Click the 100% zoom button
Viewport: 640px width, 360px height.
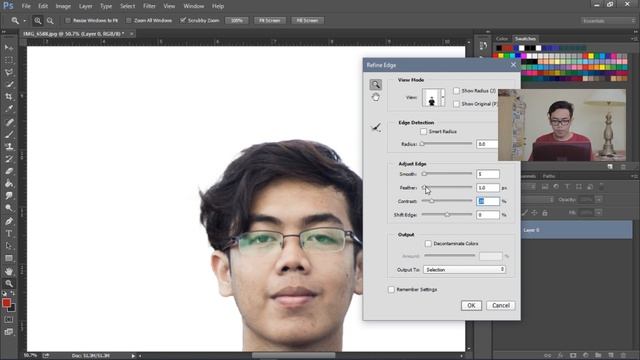[x=237, y=20]
